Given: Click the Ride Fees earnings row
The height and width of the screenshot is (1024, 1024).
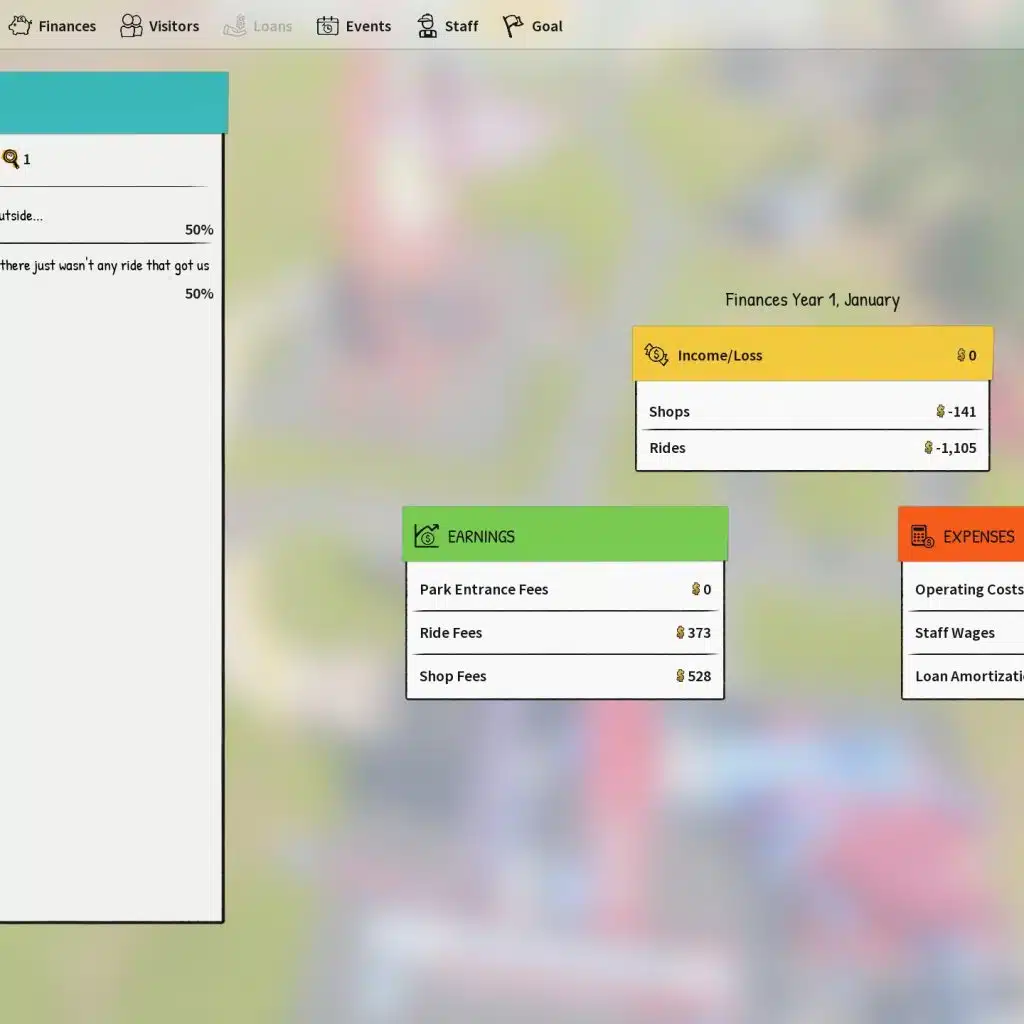Looking at the screenshot, I should [x=565, y=633].
